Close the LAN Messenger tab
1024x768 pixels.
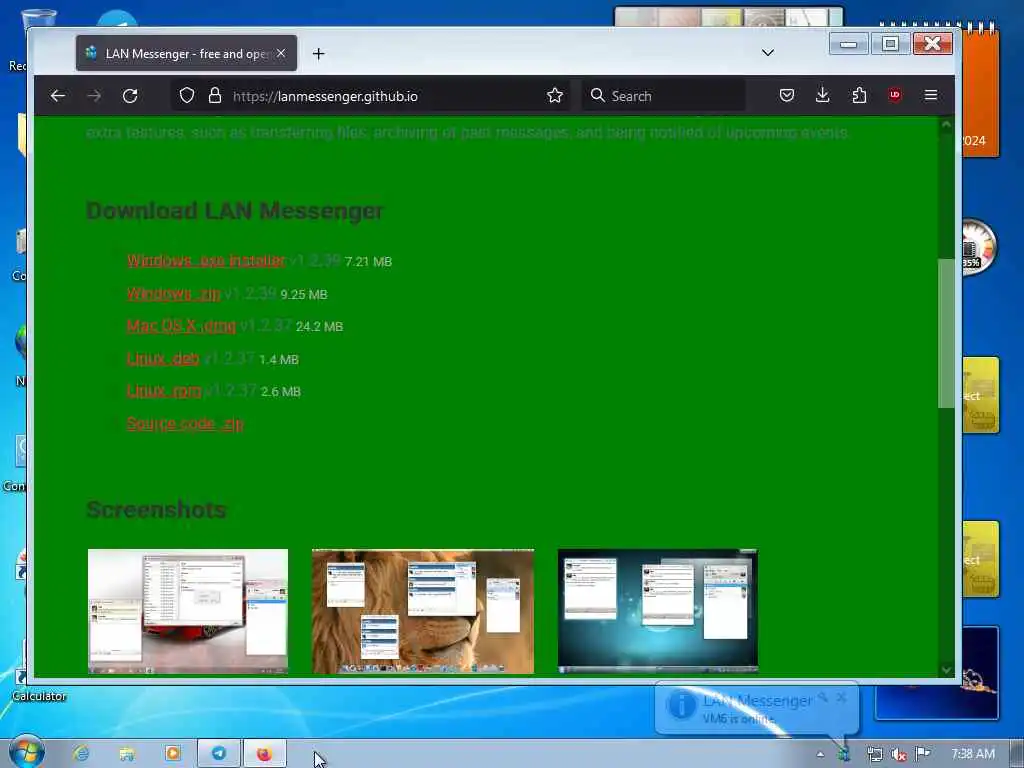(x=281, y=53)
